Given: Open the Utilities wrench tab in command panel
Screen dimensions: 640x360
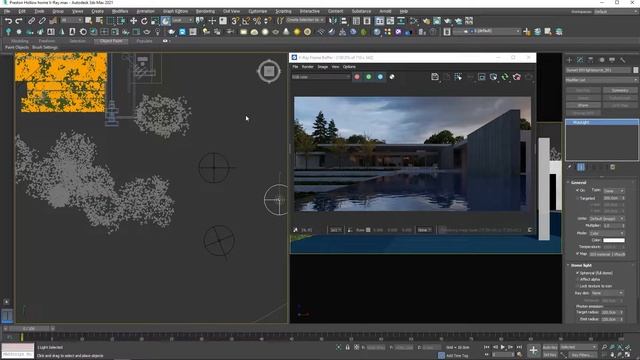Looking at the screenshot, I should coord(623,60).
